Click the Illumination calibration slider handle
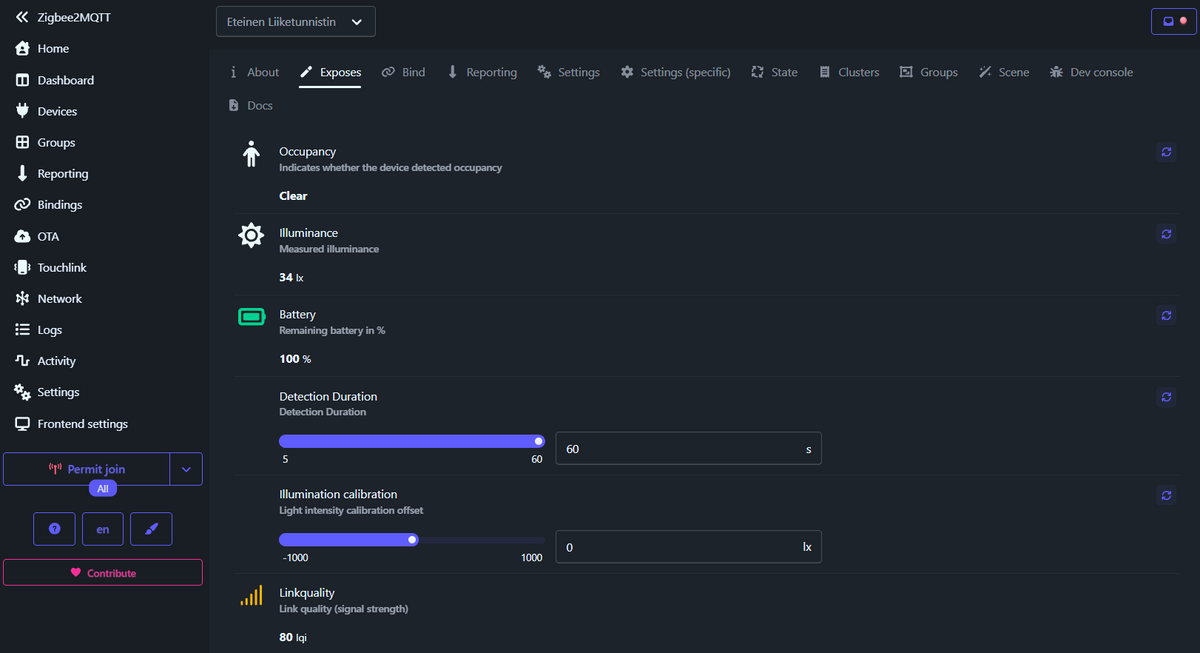 tap(412, 539)
